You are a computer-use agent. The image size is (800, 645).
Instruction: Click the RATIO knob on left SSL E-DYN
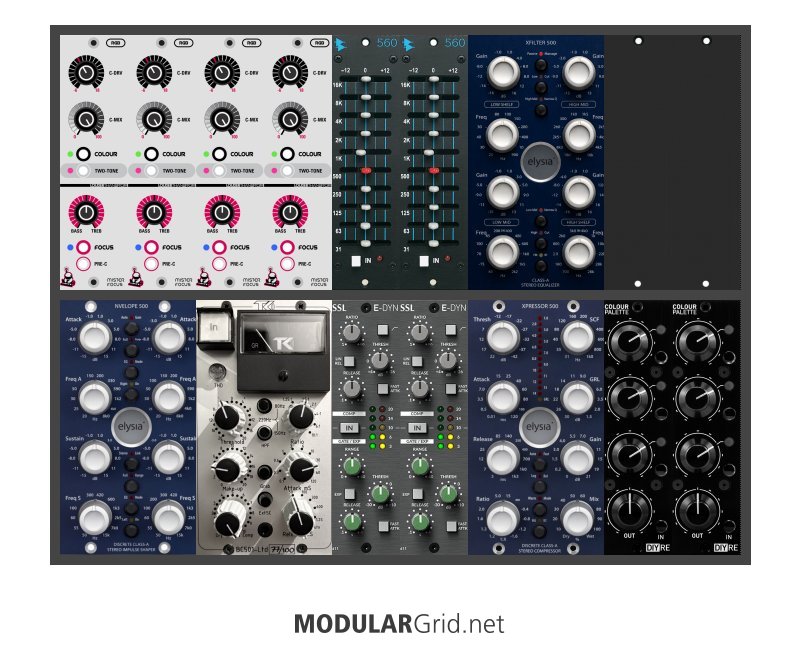tap(352, 333)
